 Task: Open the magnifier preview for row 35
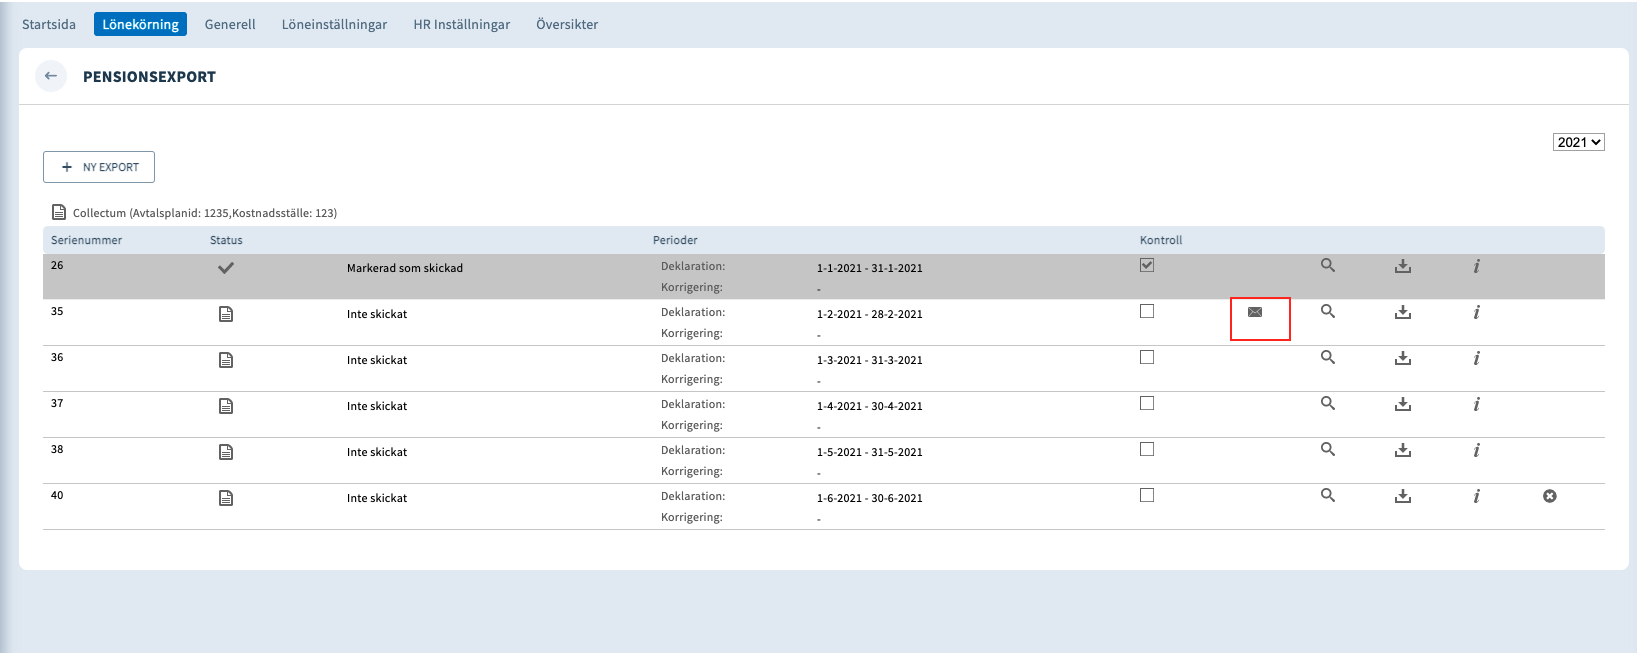1328,312
